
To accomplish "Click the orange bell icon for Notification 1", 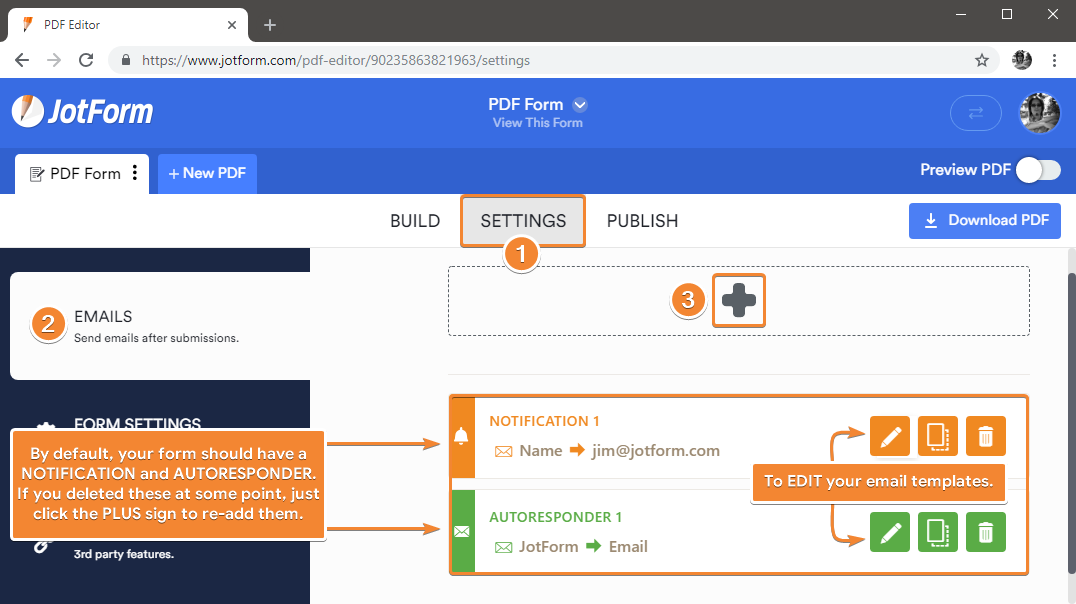I will pos(462,437).
